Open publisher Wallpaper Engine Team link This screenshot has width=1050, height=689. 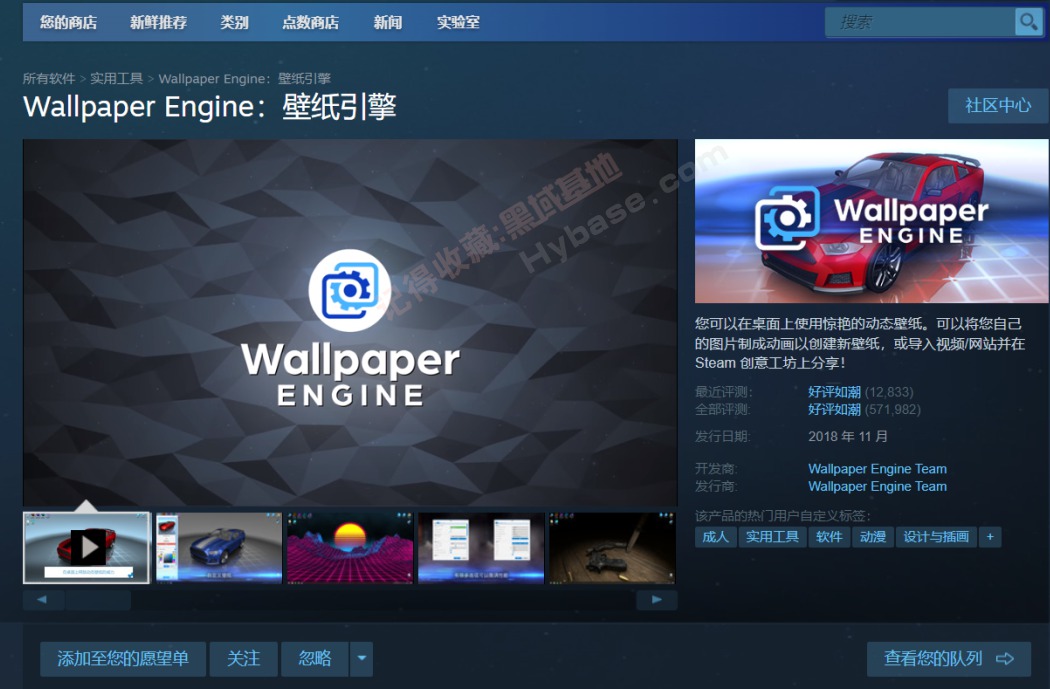(877, 486)
